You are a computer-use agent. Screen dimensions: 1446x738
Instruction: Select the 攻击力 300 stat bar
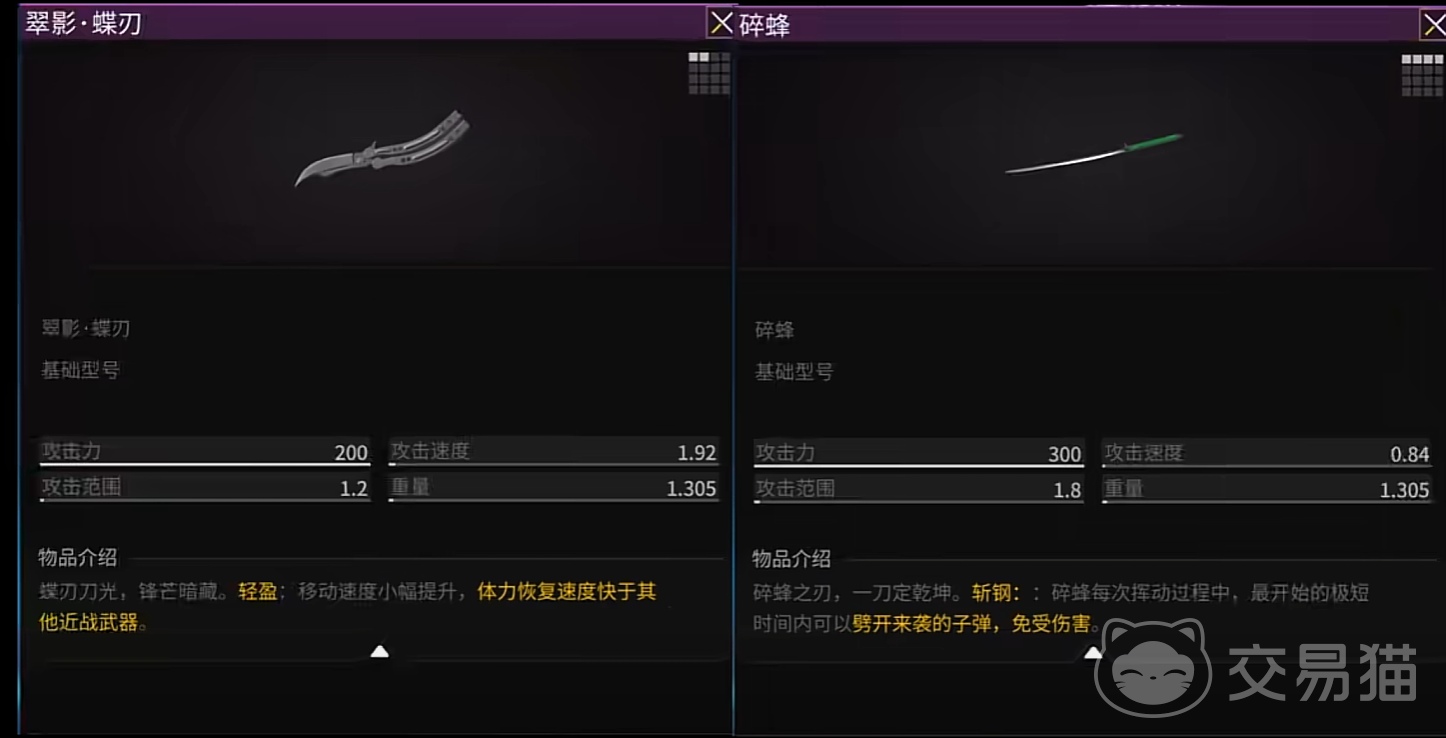click(x=919, y=454)
